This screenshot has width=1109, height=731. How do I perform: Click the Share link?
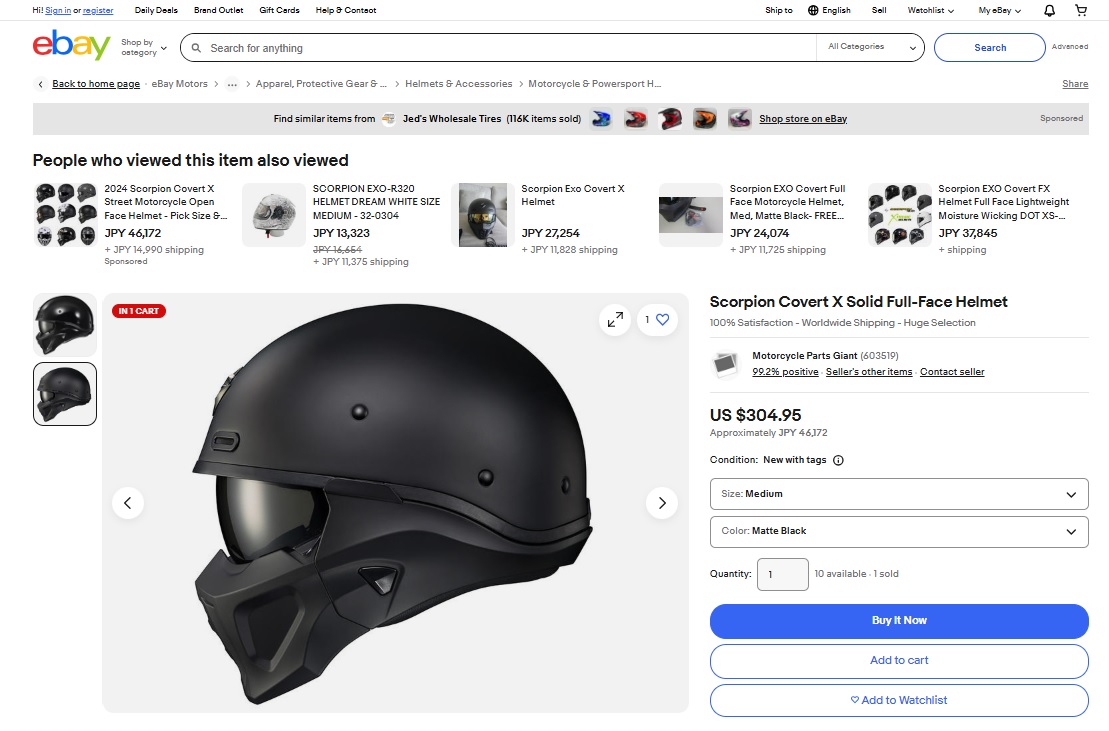(1075, 84)
